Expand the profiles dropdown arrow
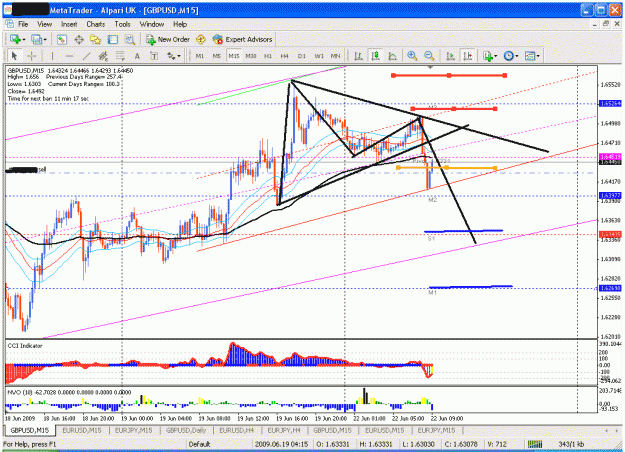 [x=45, y=40]
